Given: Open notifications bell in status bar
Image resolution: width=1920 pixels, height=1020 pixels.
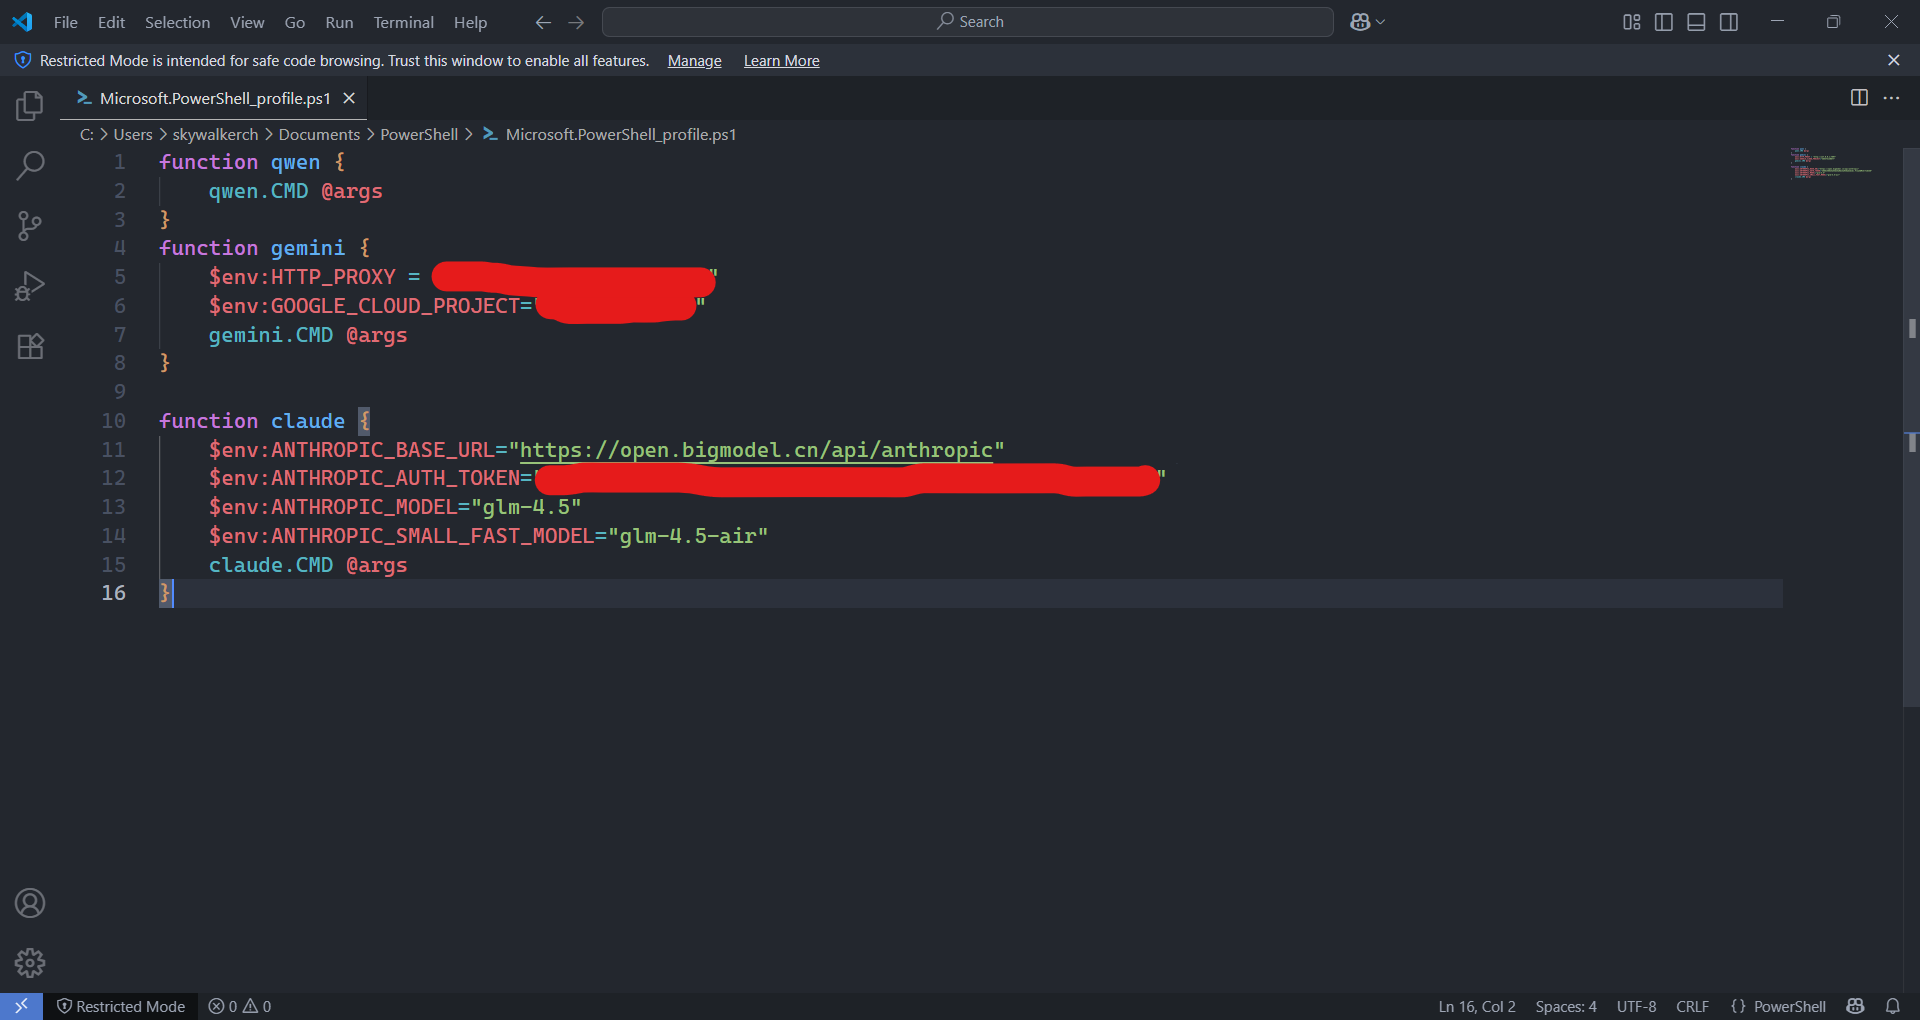Looking at the screenshot, I should pyautogui.click(x=1893, y=1006).
